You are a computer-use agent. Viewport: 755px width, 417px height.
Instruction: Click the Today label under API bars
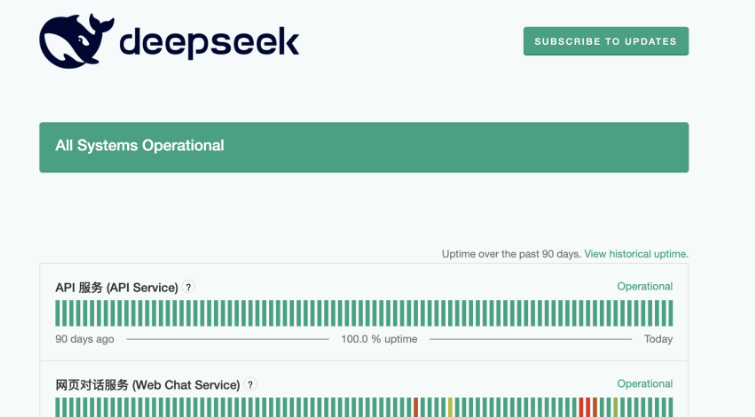[658, 339]
